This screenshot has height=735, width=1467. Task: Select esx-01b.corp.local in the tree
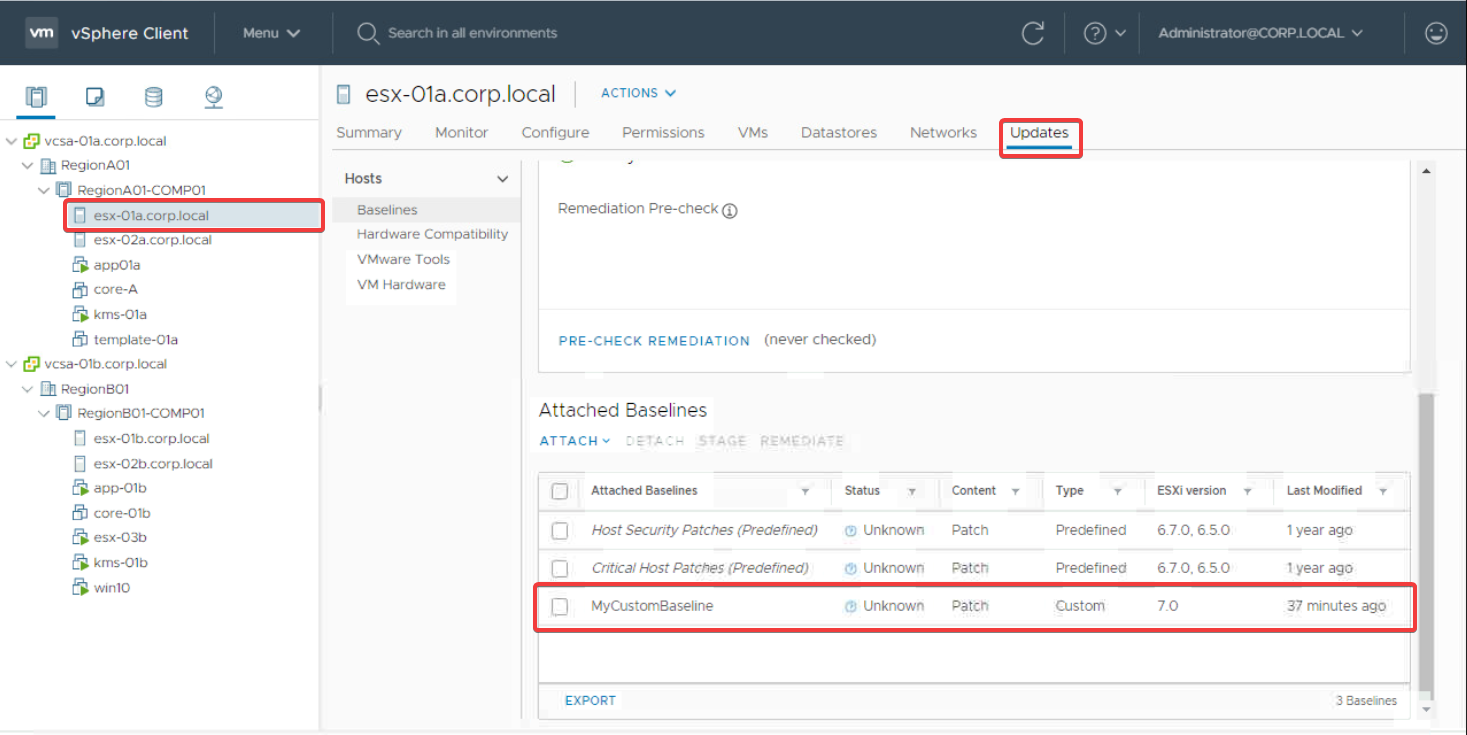pyautogui.click(x=151, y=439)
